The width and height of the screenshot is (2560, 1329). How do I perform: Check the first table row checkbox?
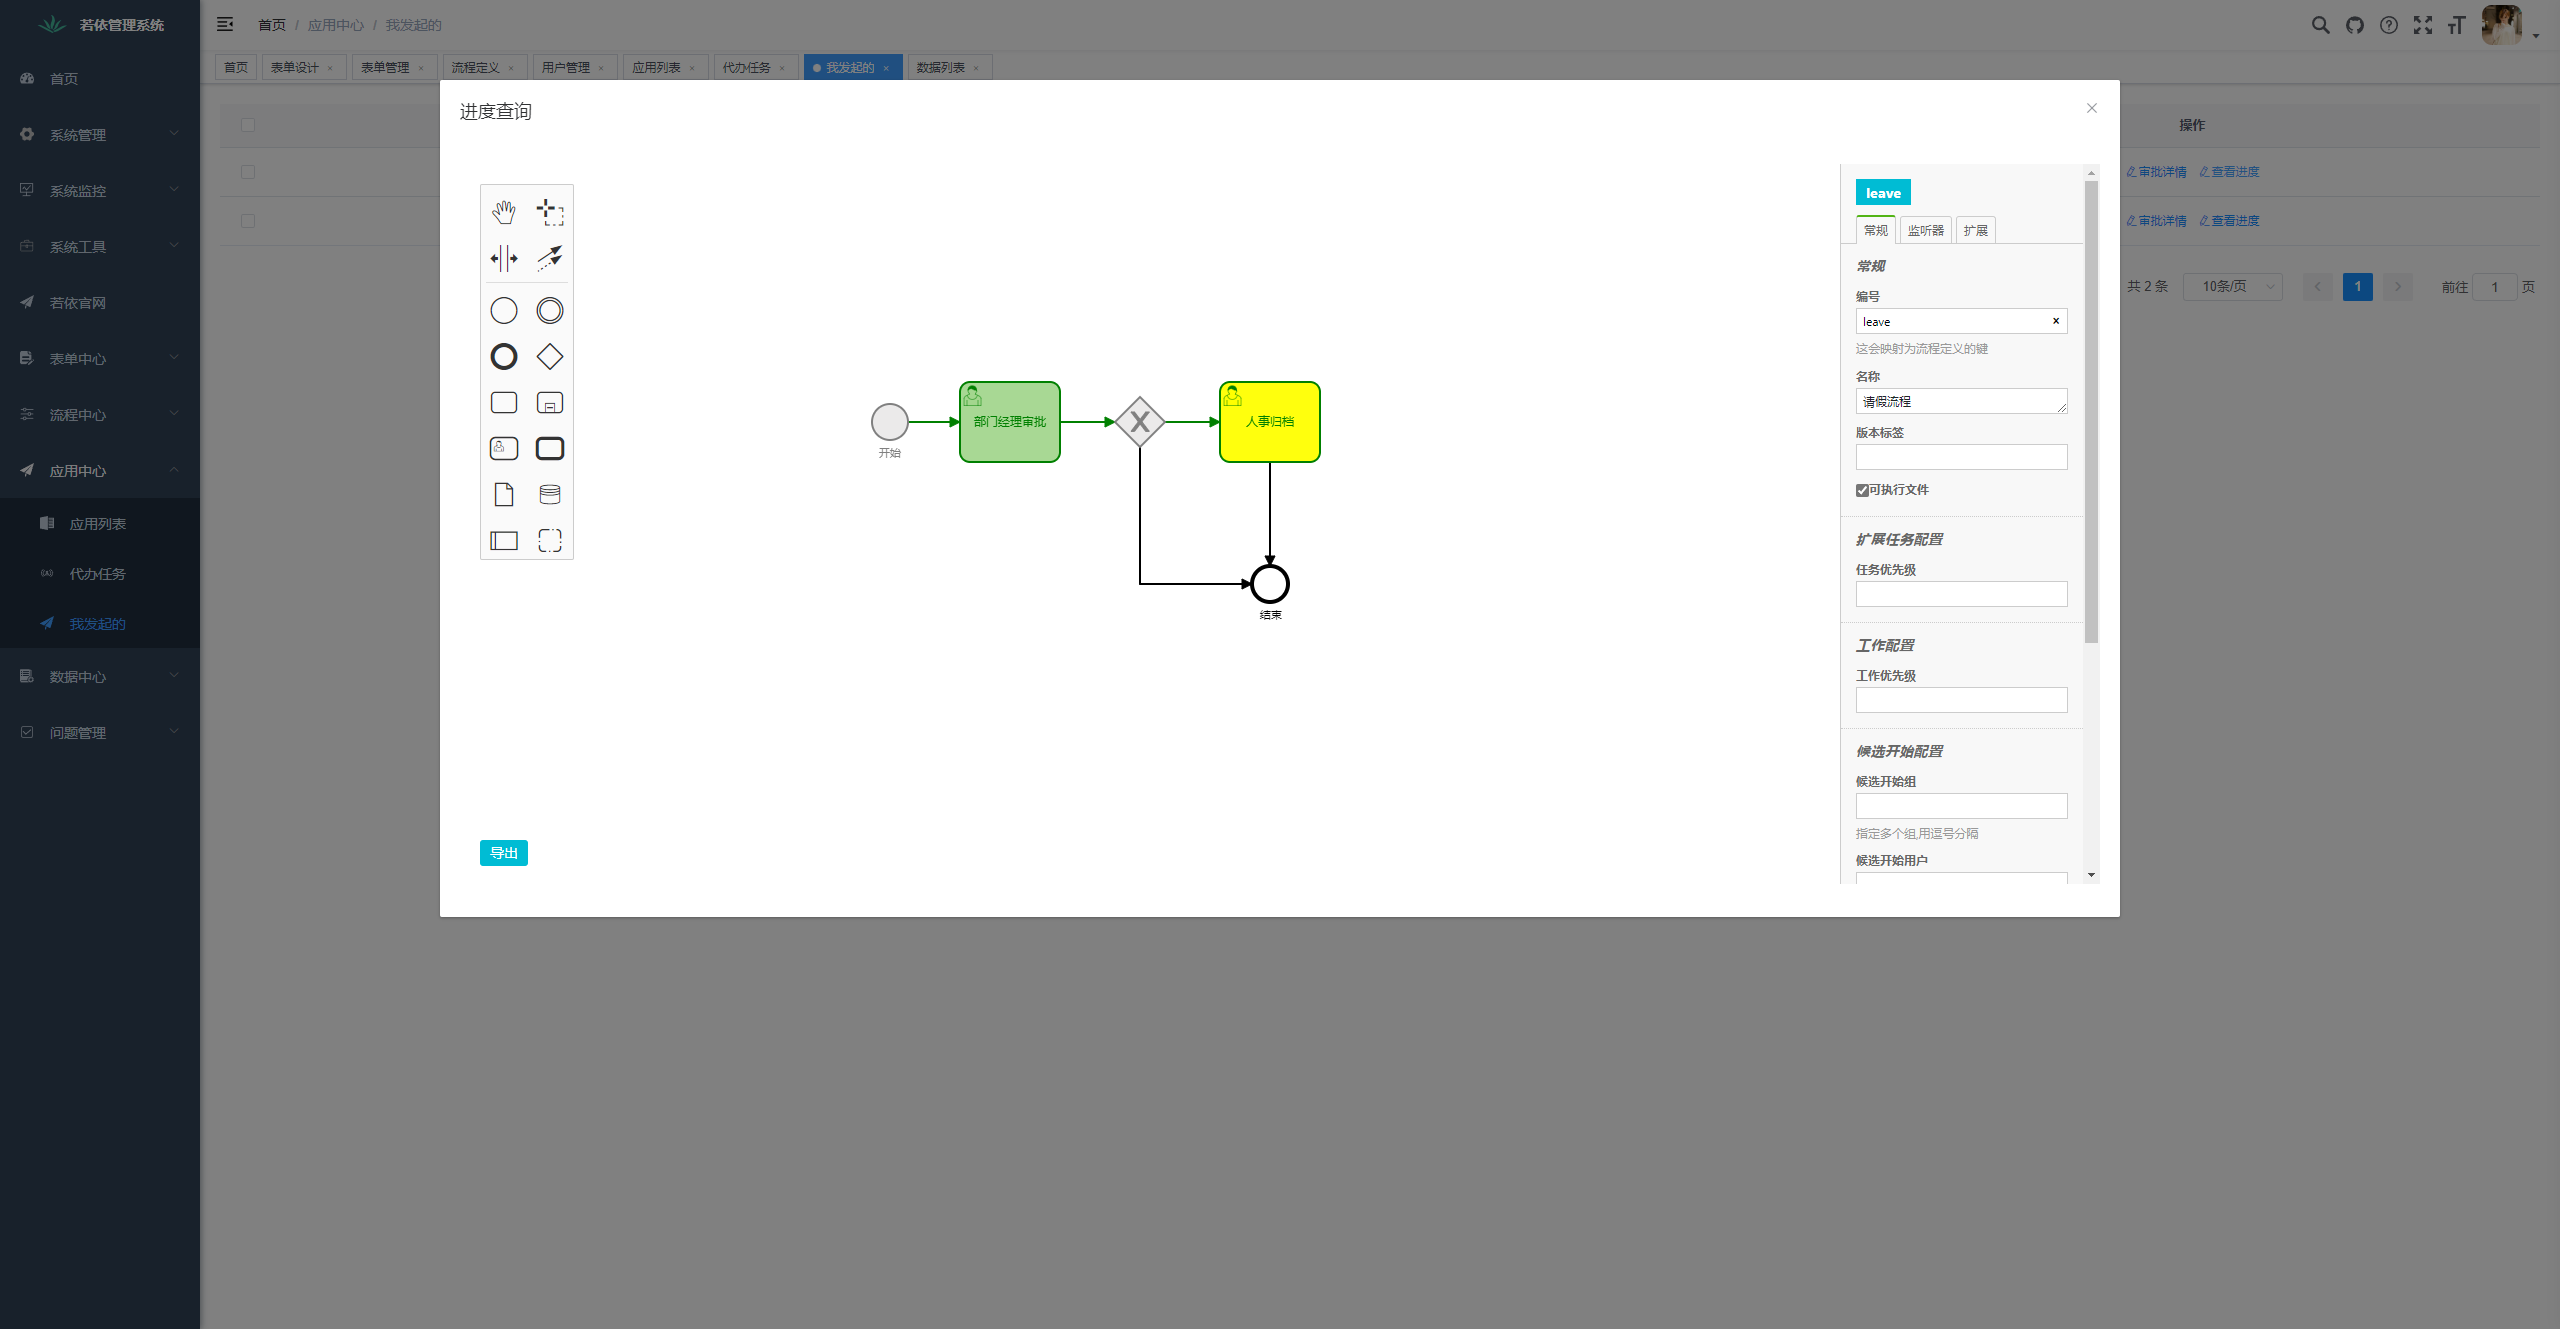(248, 172)
